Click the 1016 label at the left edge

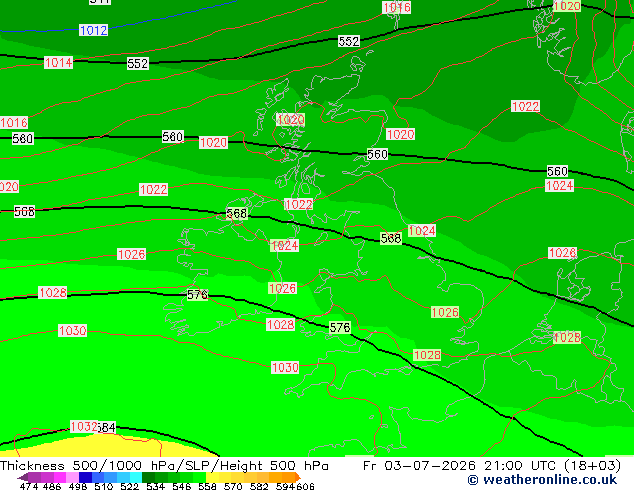[14, 122]
